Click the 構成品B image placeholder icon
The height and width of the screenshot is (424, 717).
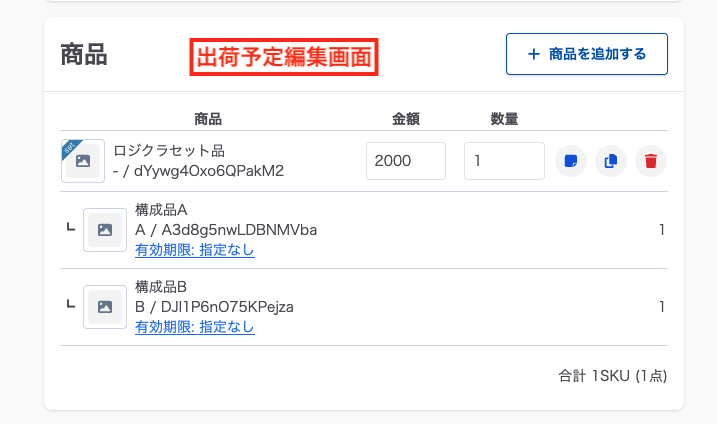[x=105, y=307]
